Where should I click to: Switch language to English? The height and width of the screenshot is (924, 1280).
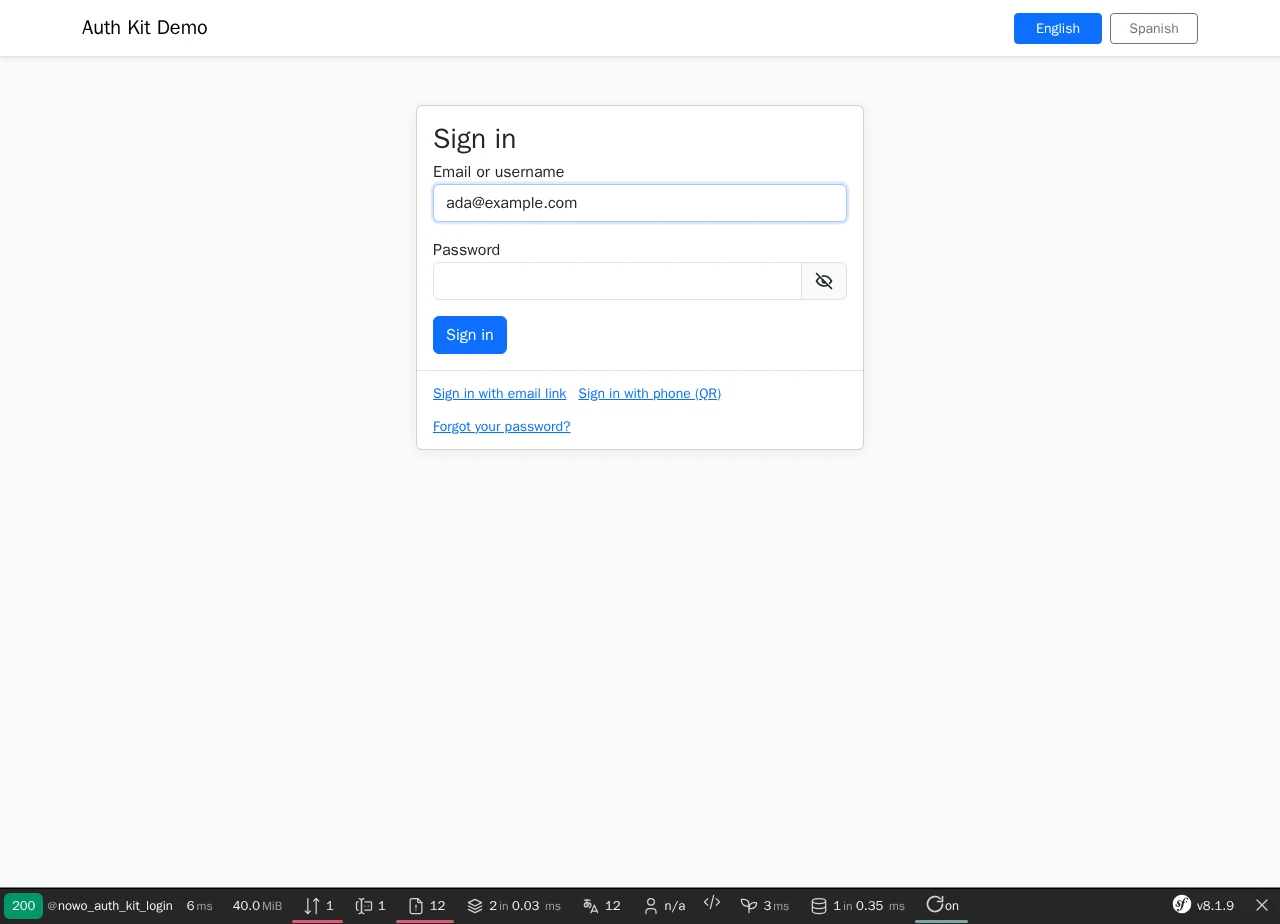1058,29
